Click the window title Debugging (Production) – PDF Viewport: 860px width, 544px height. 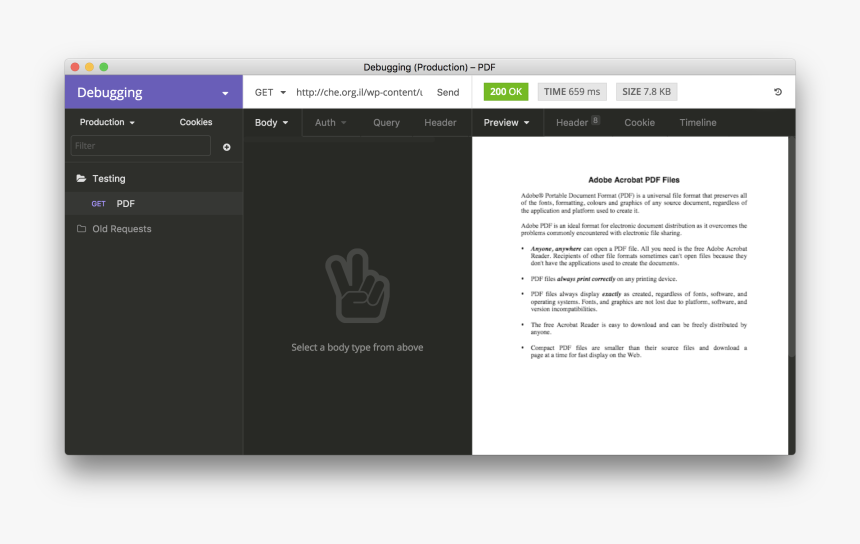click(x=429, y=67)
